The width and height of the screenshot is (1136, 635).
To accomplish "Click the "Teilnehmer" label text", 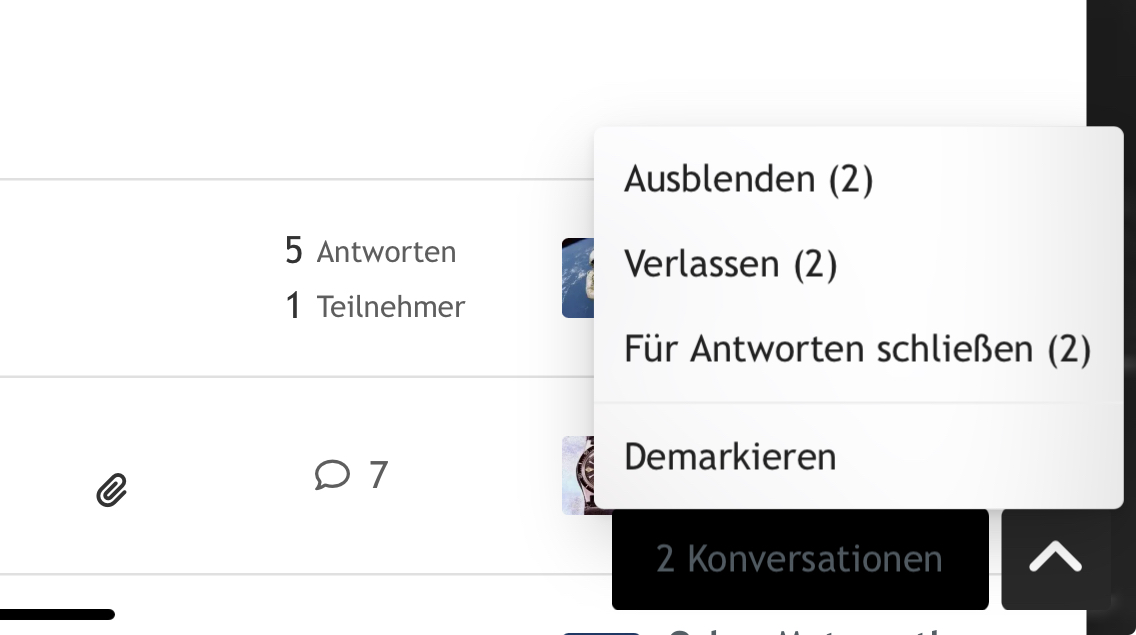I will tap(390, 307).
